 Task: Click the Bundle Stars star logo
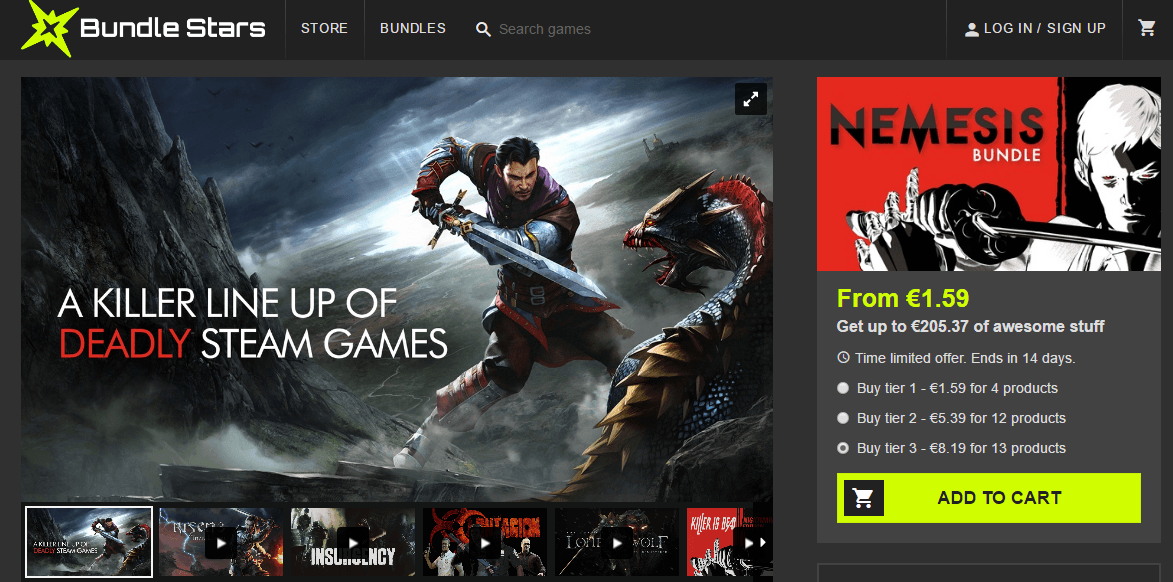click(49, 28)
